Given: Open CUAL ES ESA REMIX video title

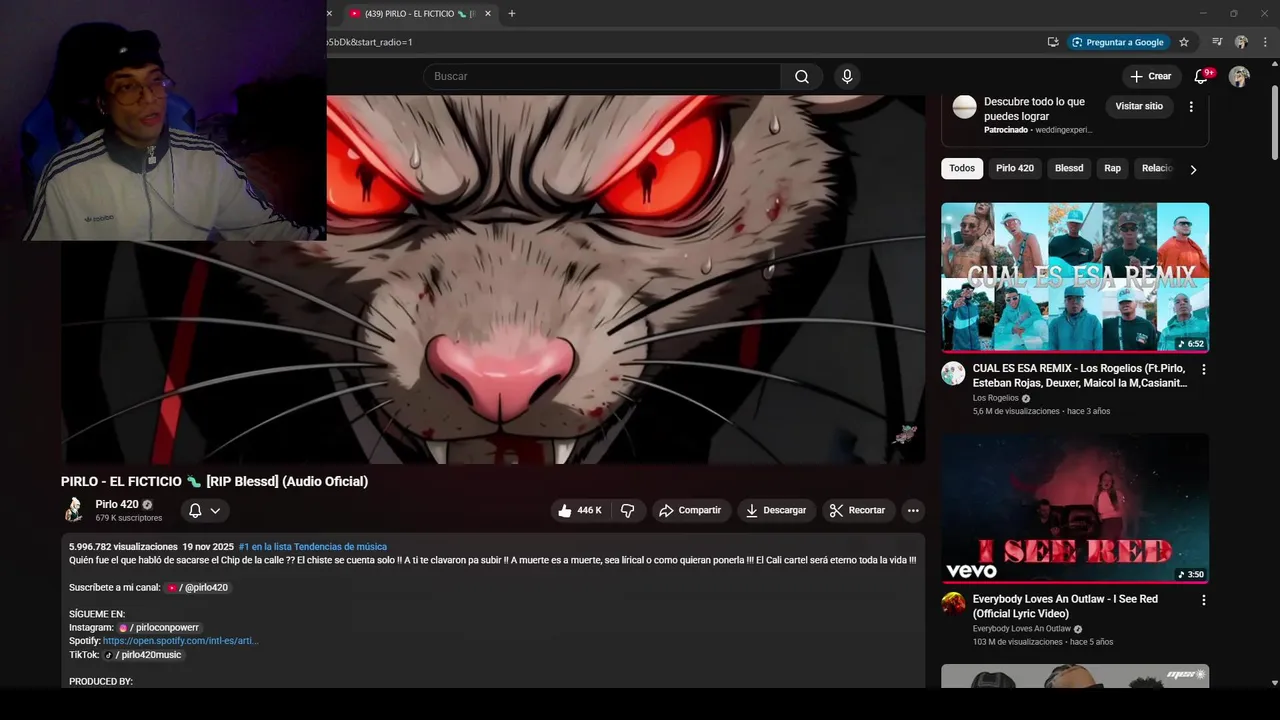Looking at the screenshot, I should point(1080,376).
